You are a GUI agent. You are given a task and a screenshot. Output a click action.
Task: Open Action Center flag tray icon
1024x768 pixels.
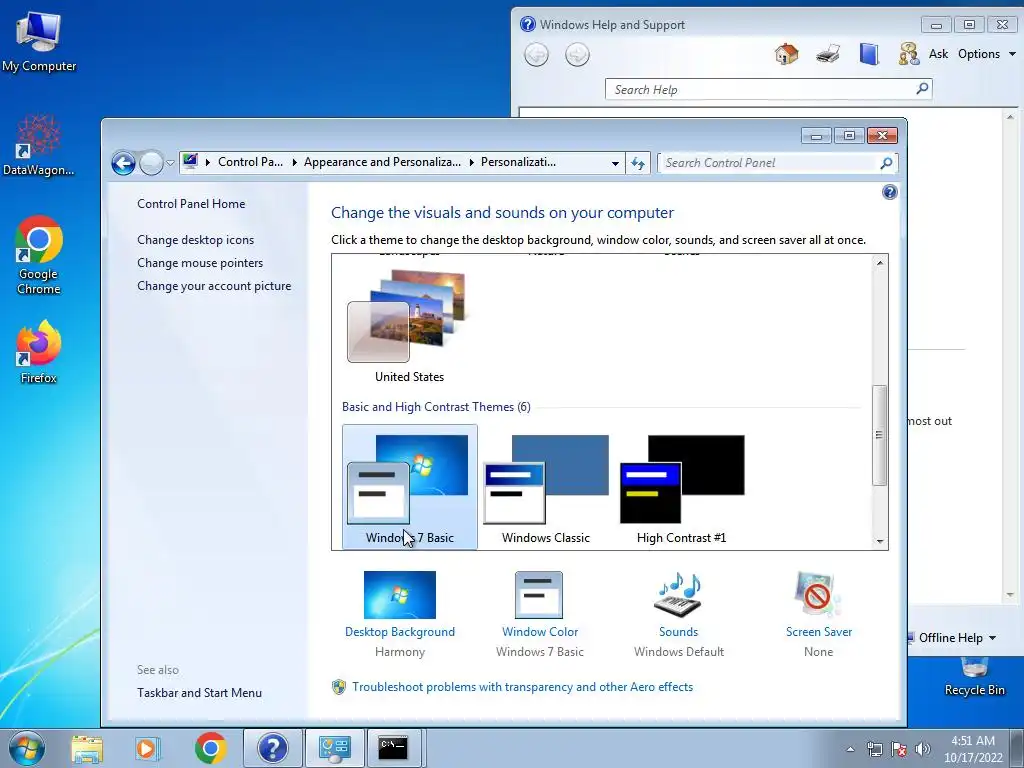[x=899, y=749]
